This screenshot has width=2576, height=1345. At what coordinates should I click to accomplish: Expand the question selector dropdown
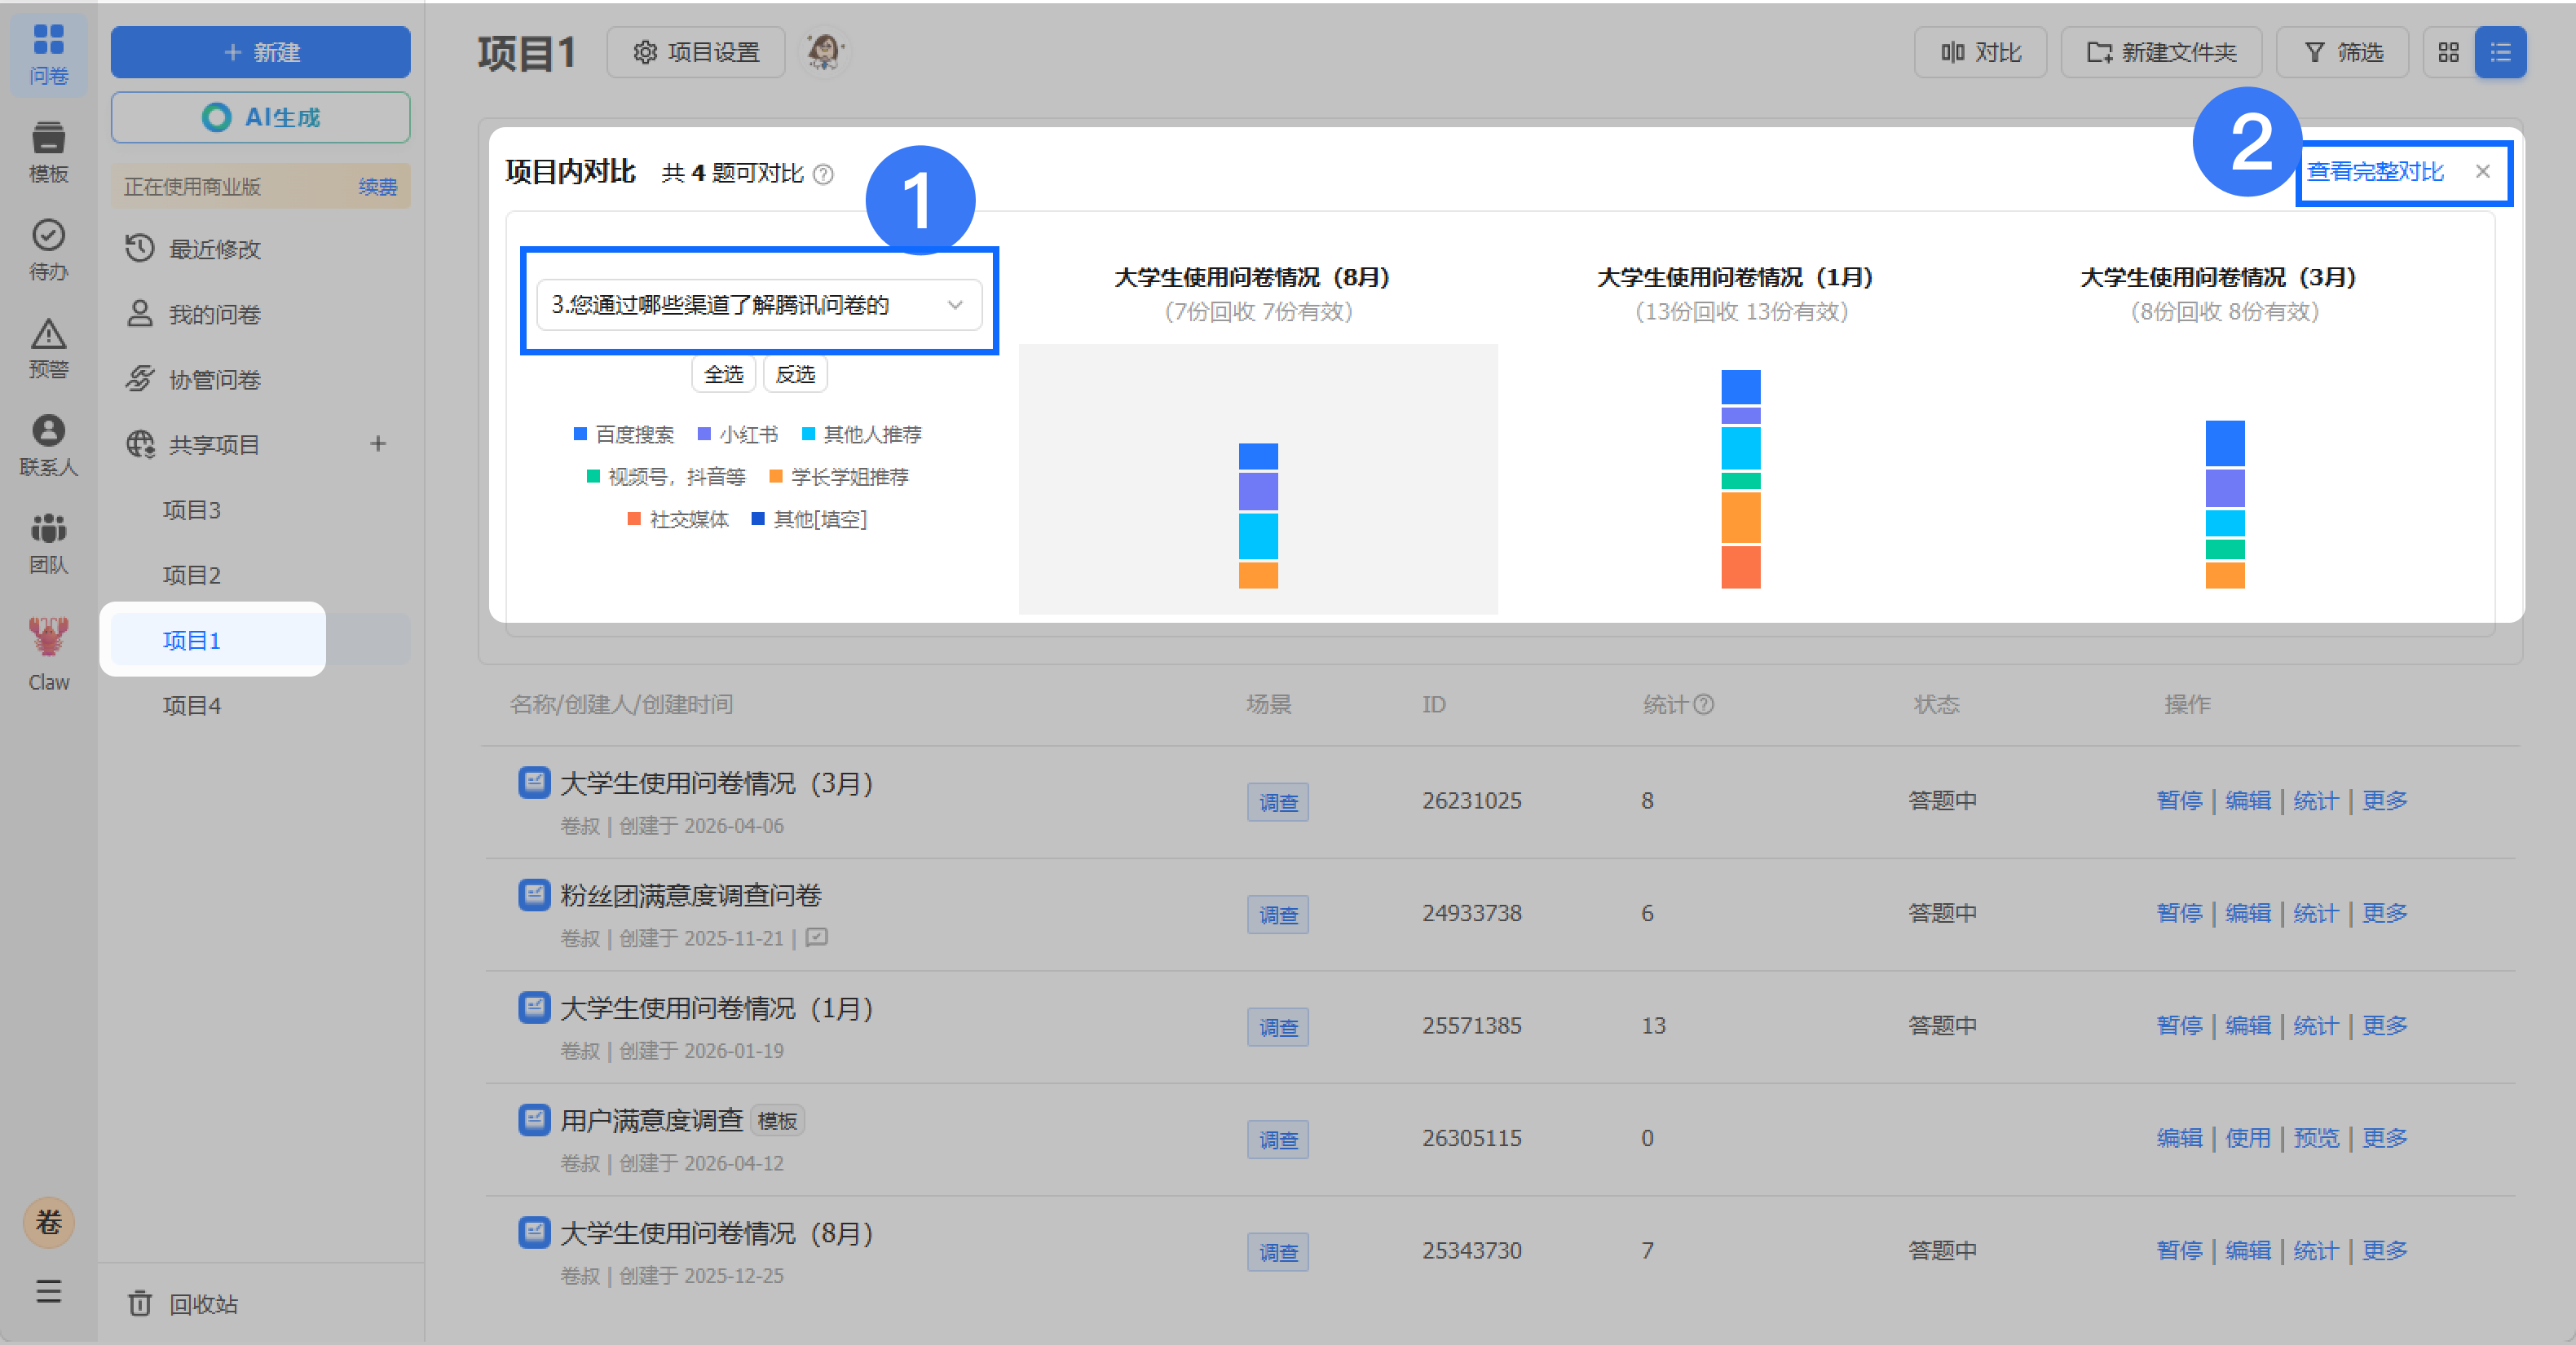(759, 305)
